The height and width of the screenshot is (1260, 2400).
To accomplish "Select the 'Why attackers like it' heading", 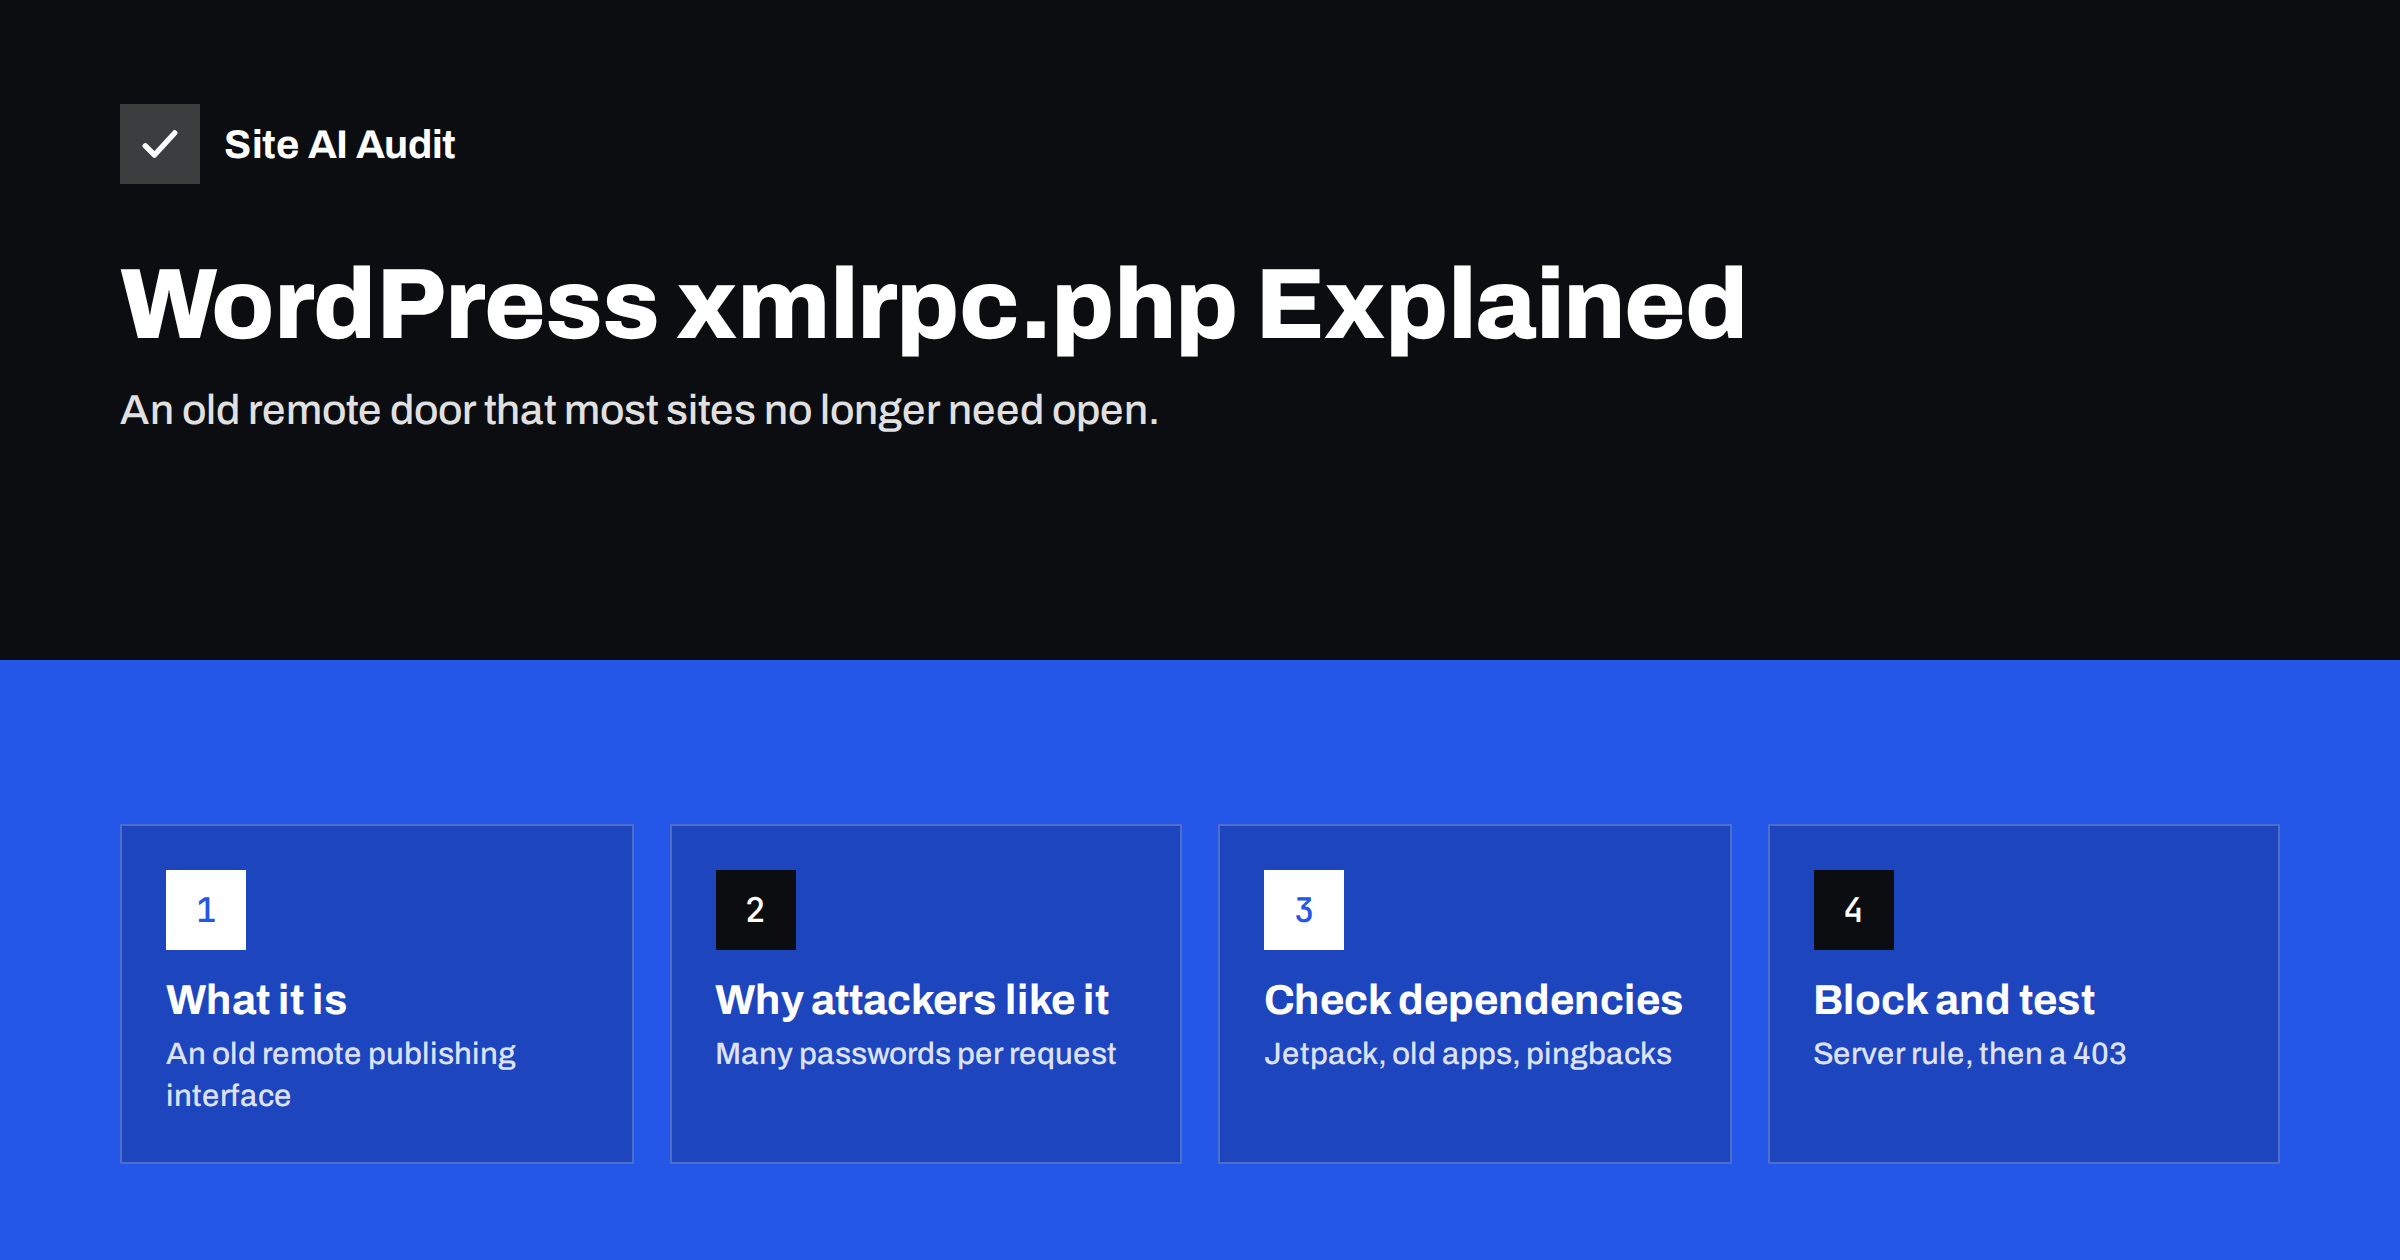I will pyautogui.click(x=912, y=1001).
